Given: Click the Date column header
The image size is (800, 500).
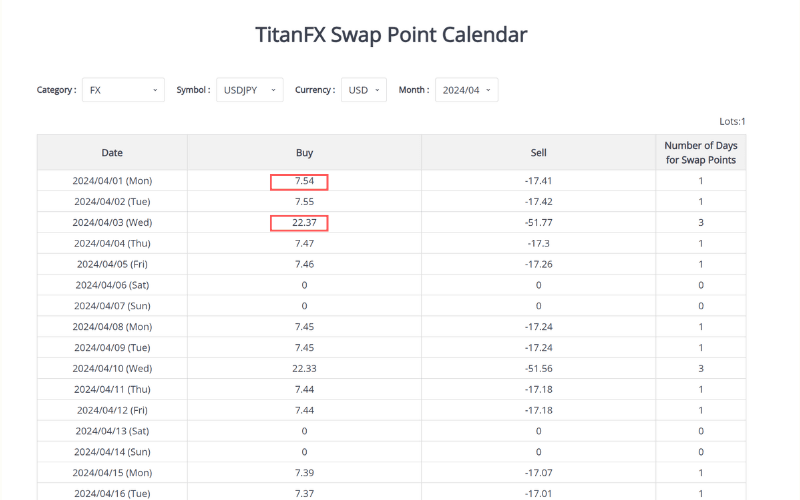Looking at the screenshot, I should [112, 153].
